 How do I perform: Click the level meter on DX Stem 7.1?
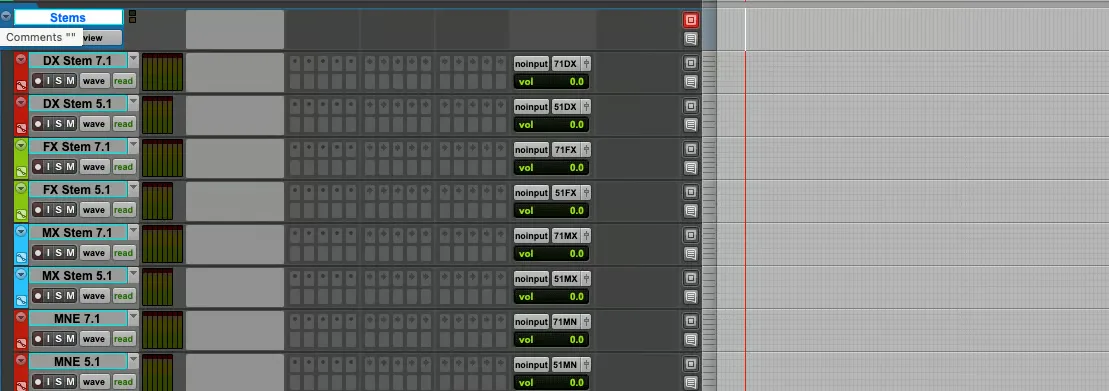click(x=163, y=72)
